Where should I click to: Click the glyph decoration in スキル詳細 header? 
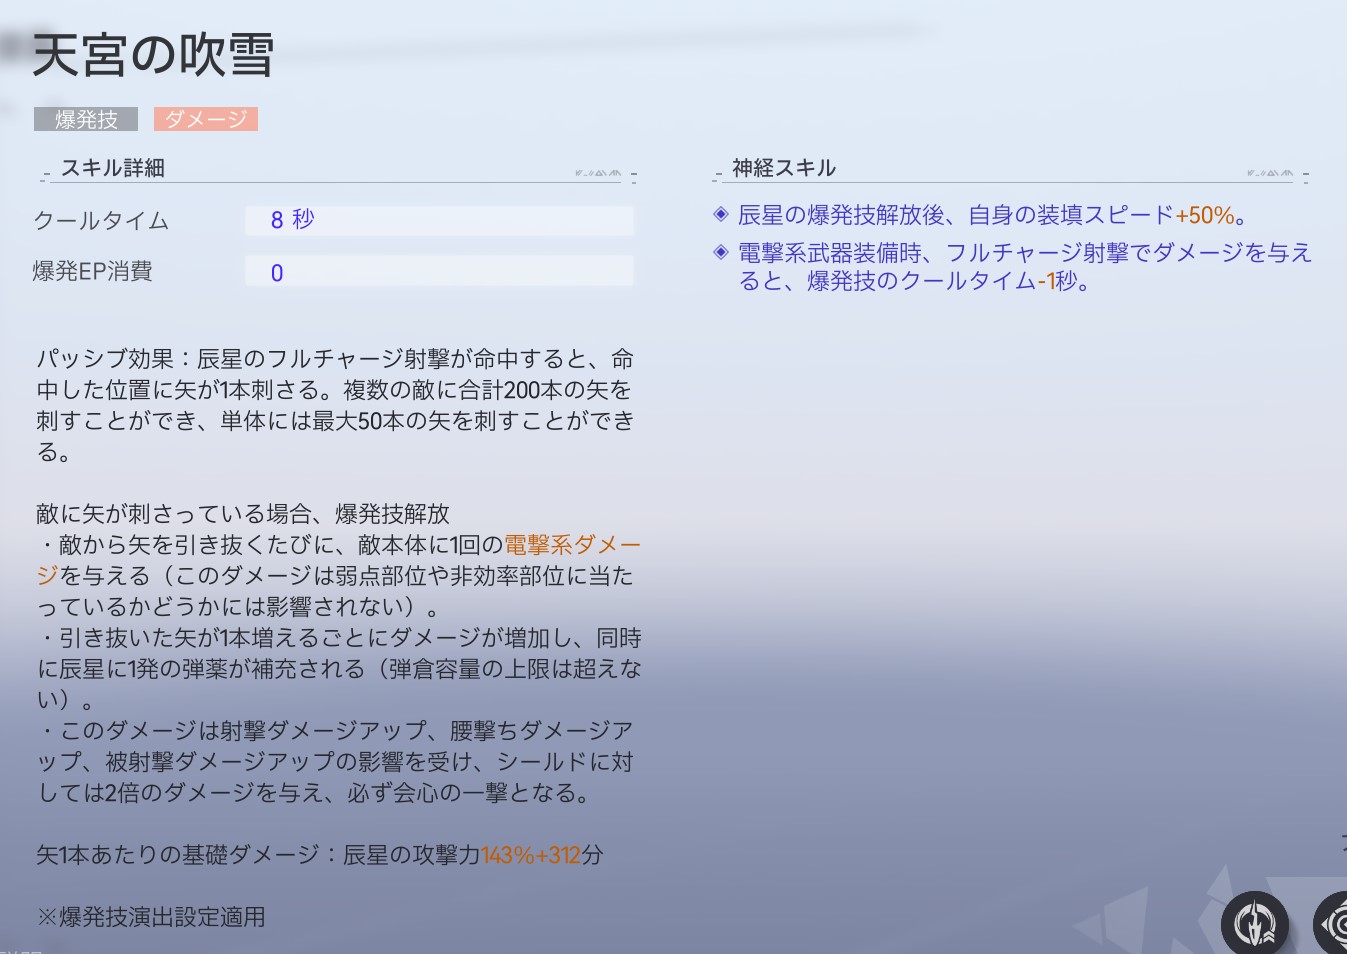[x=598, y=173]
